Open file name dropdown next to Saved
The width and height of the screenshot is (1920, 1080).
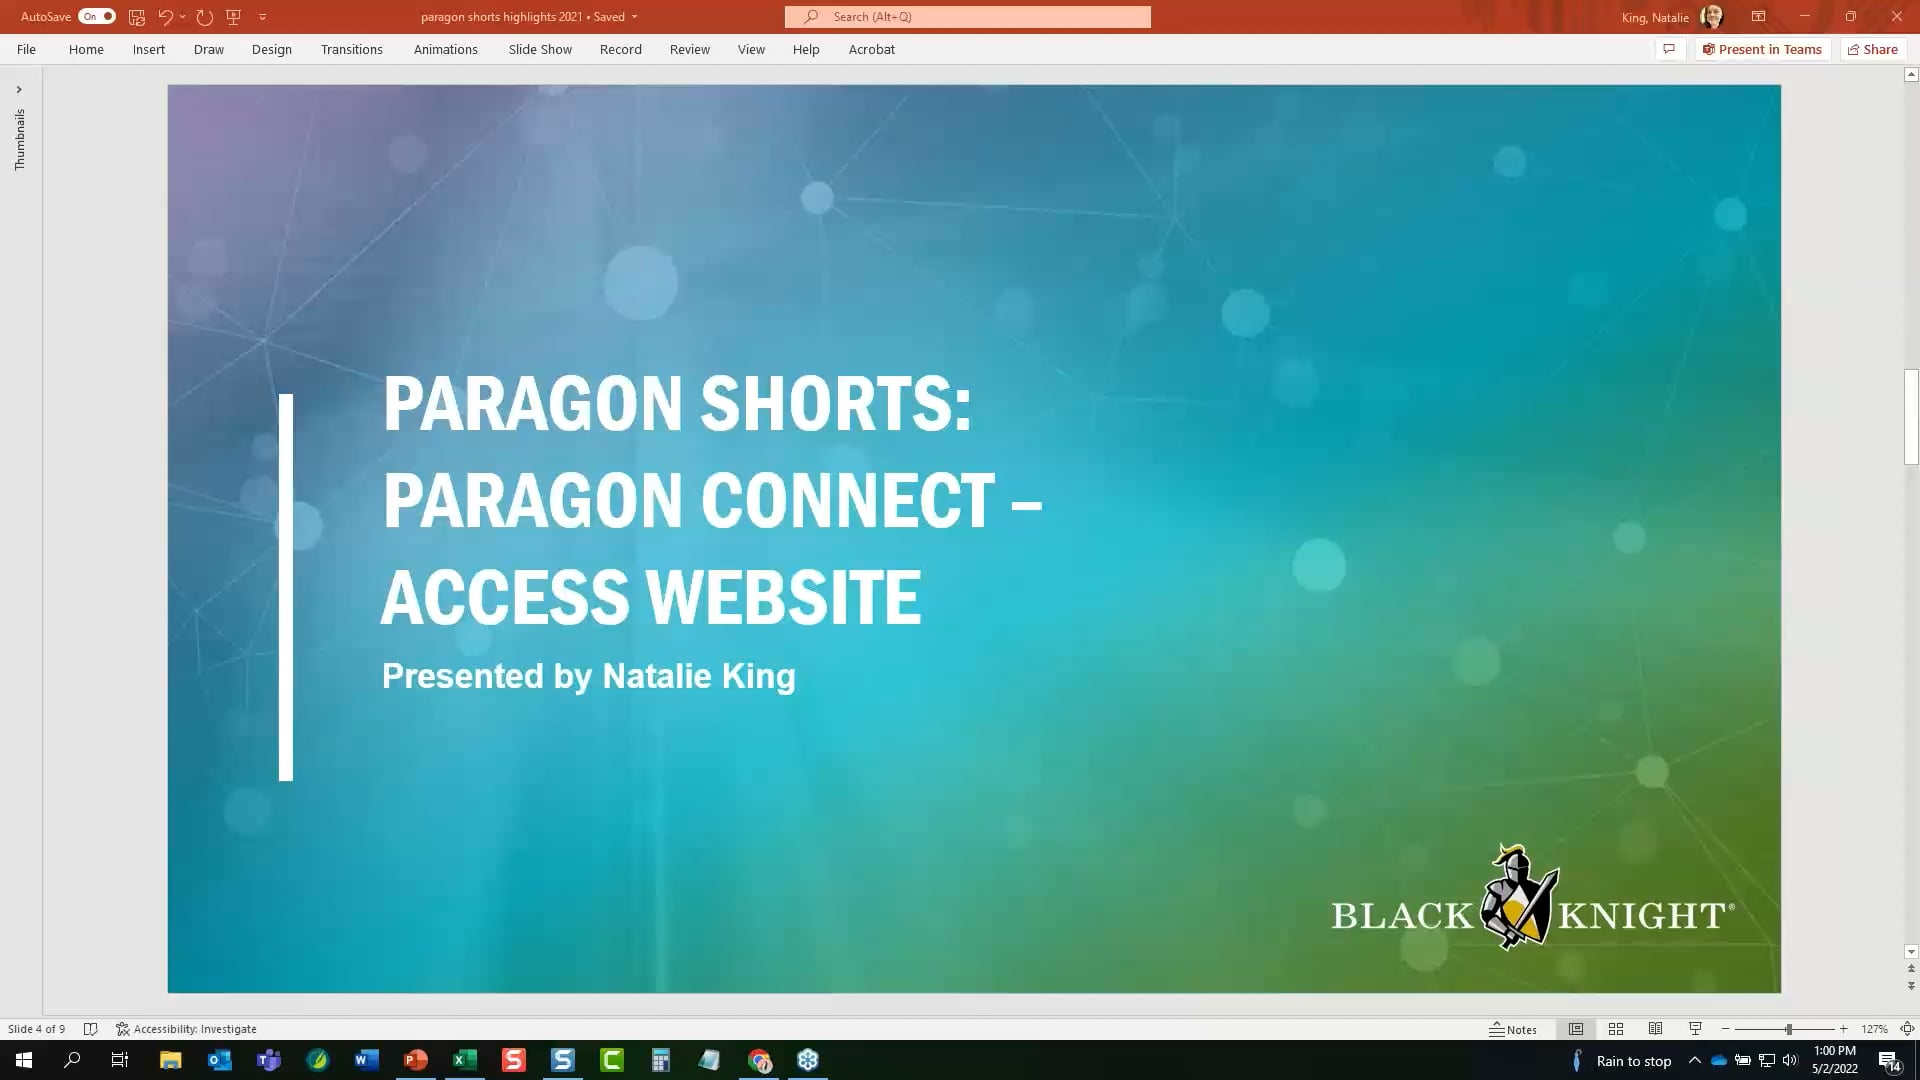tap(634, 17)
